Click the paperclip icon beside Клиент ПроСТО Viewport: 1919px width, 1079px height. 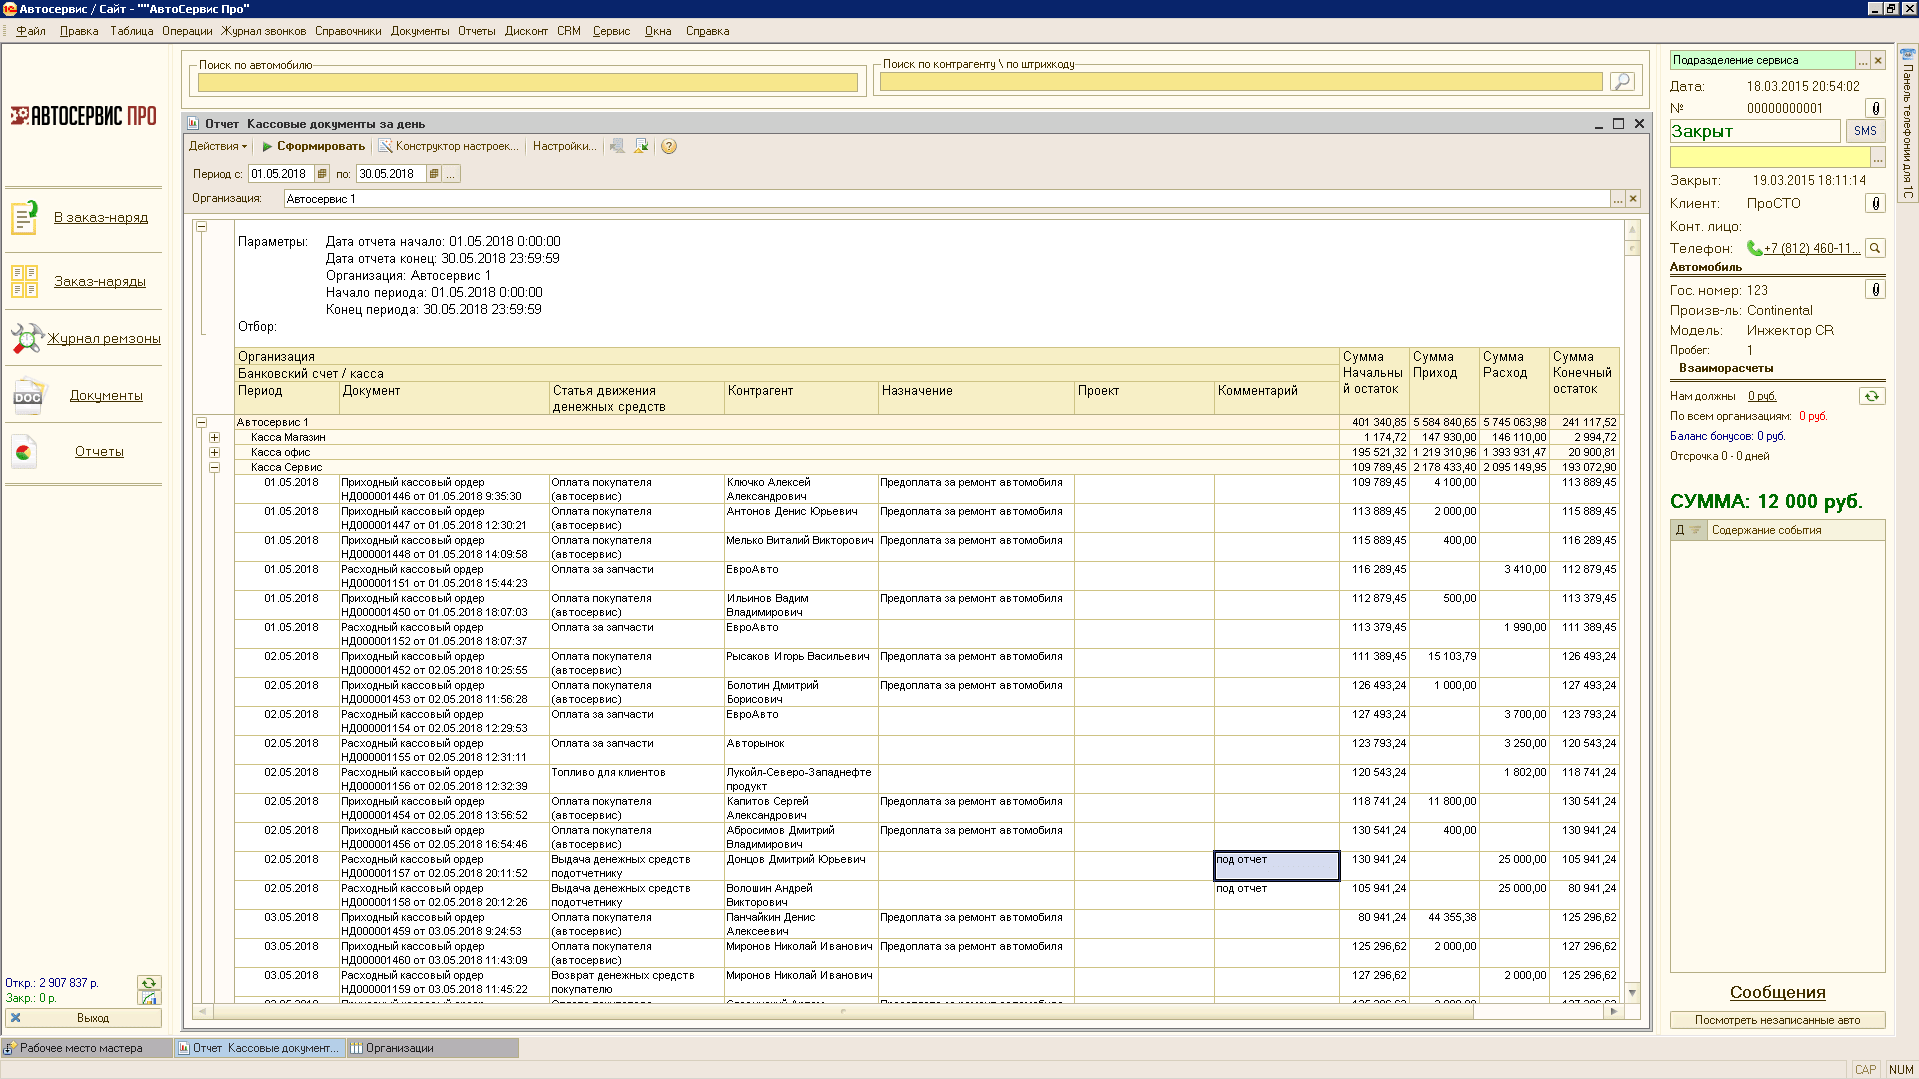[1875, 204]
